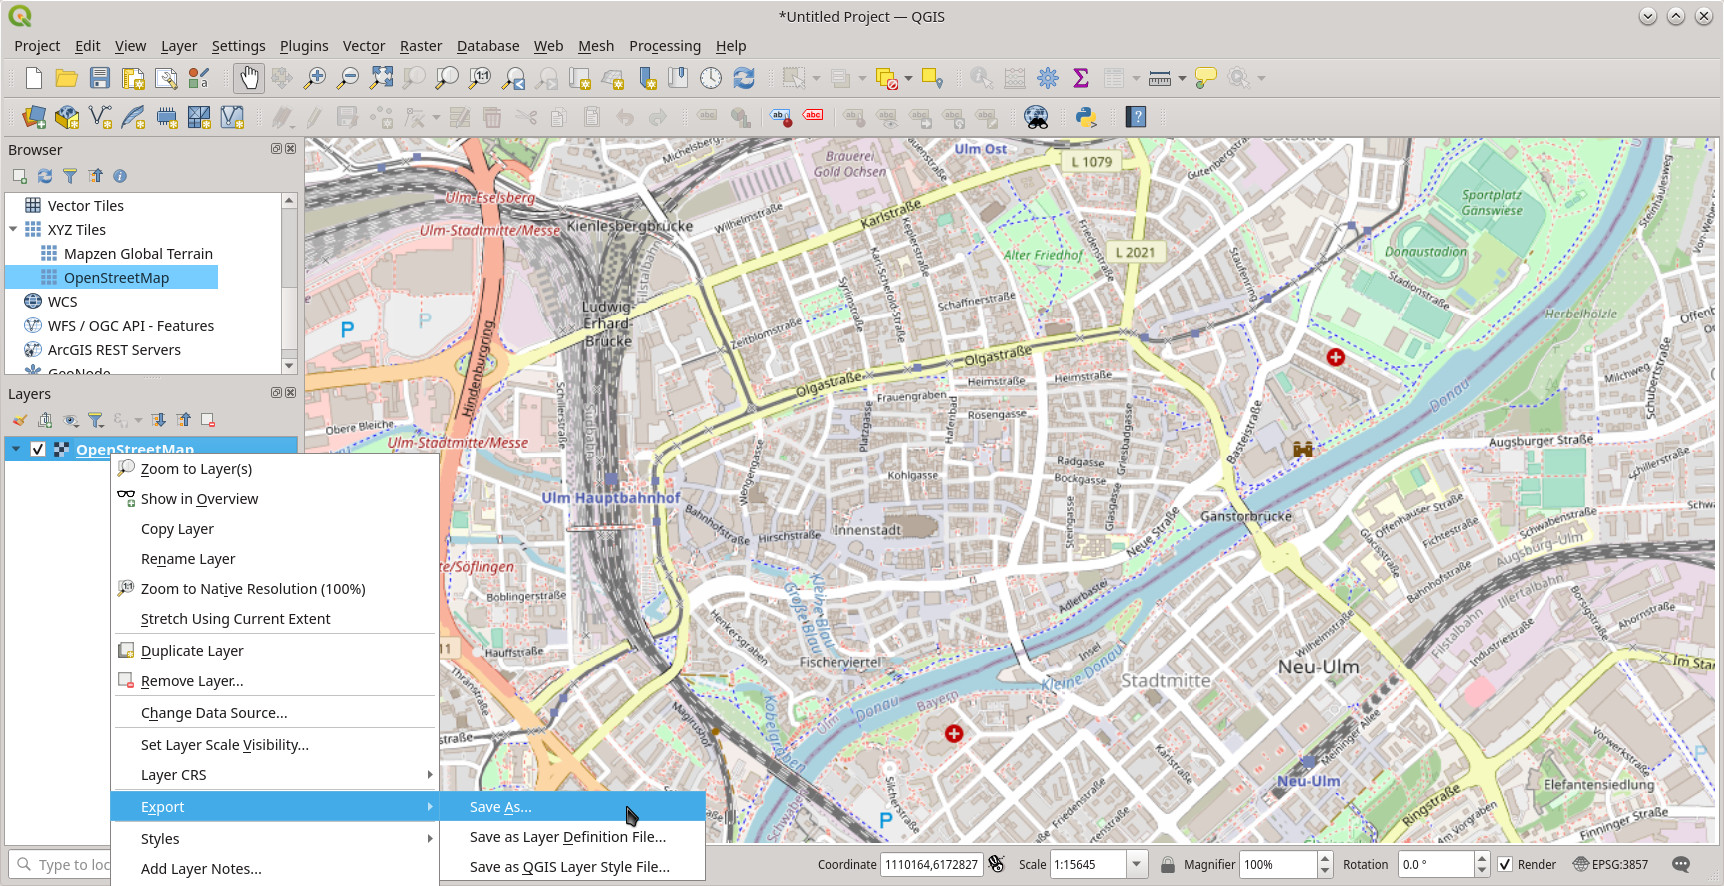Screen dimensions: 1724x886
Task: Select WFS / OGC API - Features item
Action: pyautogui.click(x=130, y=325)
